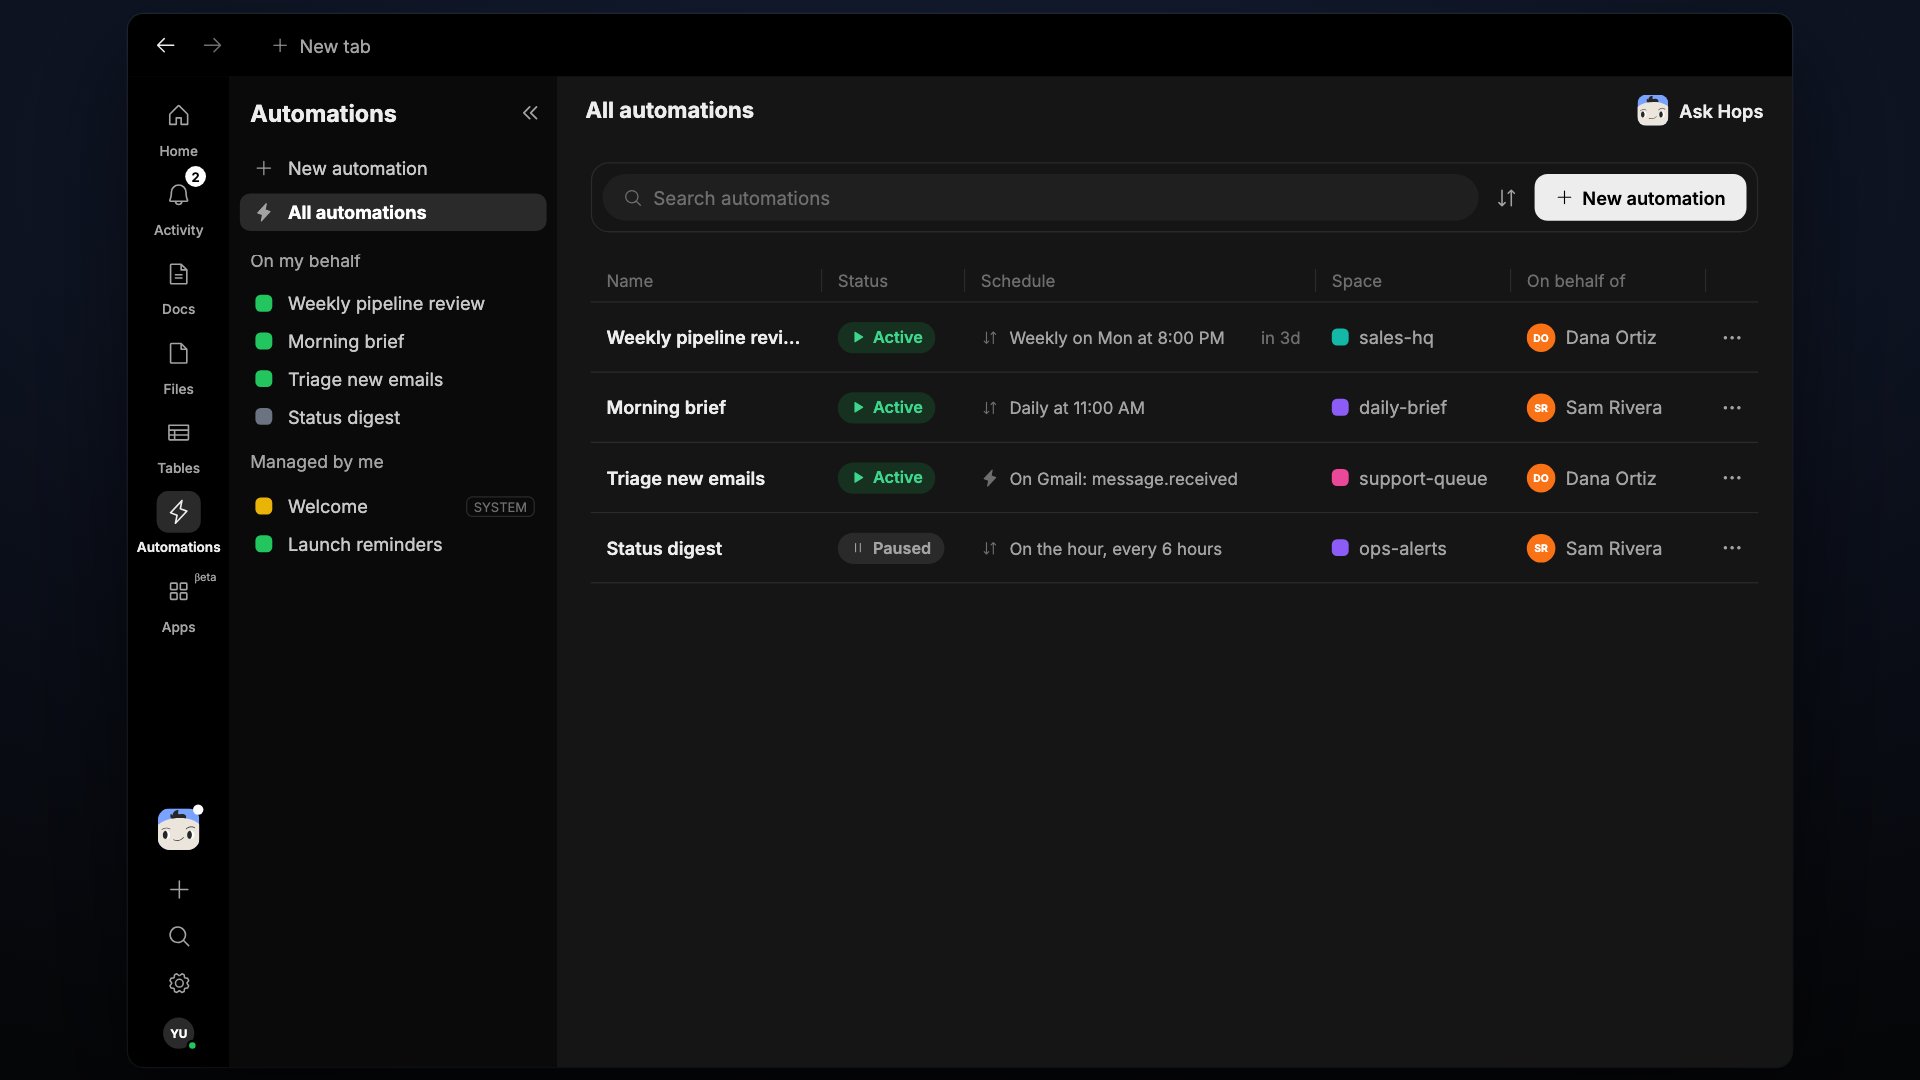Click the sort automations icon

pos(1506,198)
